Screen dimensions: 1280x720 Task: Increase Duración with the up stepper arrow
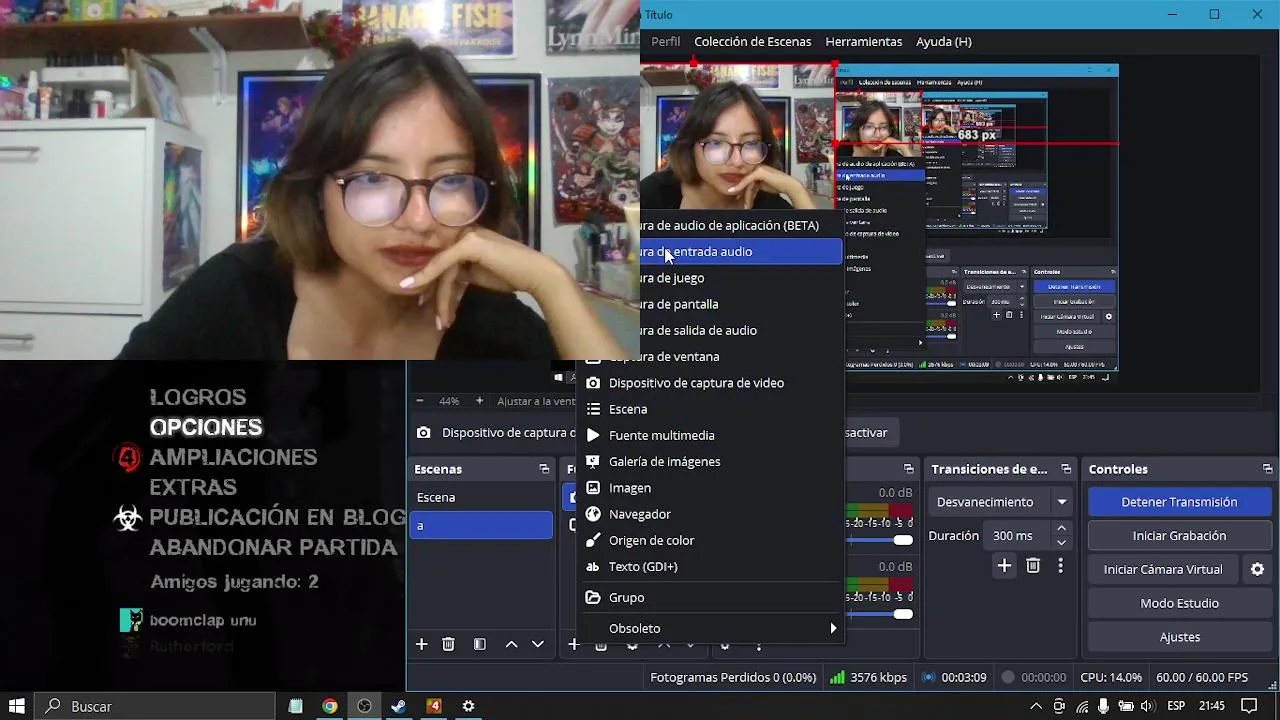(1062, 529)
